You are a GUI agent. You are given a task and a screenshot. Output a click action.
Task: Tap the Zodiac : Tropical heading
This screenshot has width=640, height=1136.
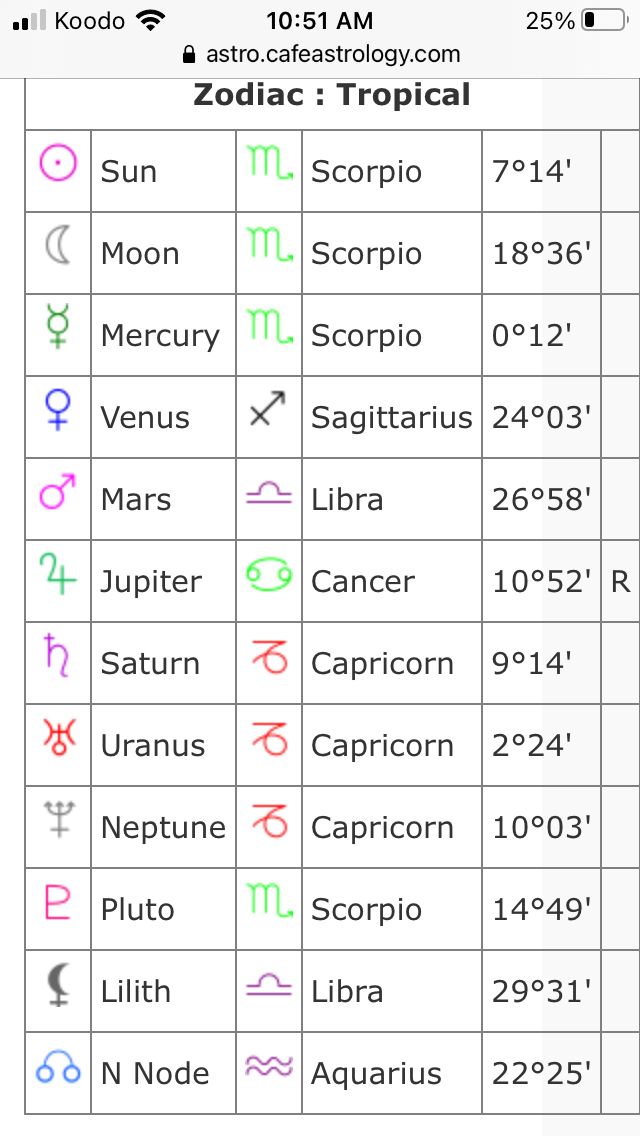point(332,95)
